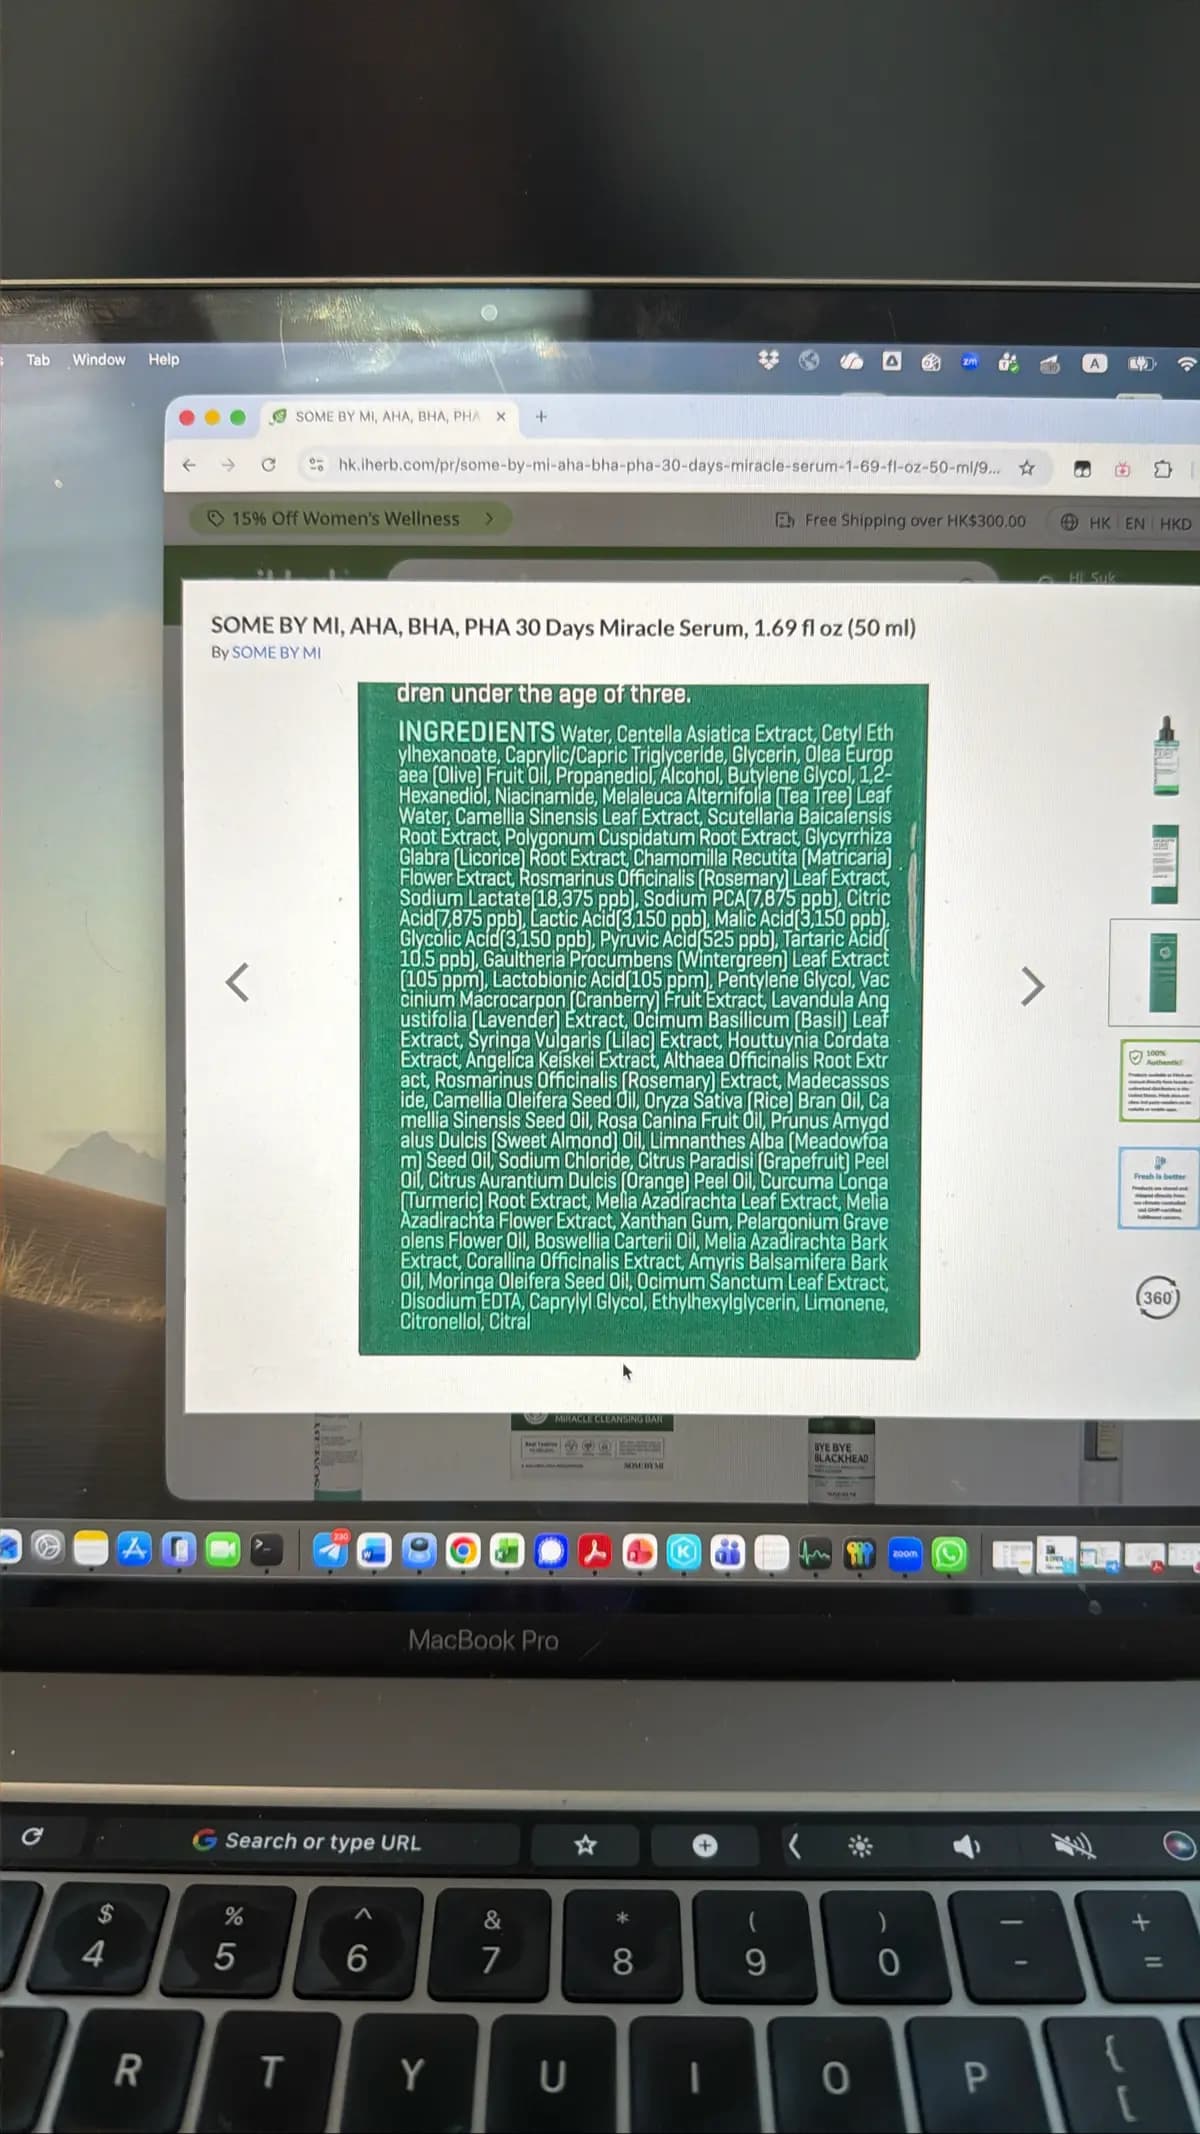Image resolution: width=1200 pixels, height=2134 pixels.
Task: Open the Window menu
Action: (x=99, y=359)
